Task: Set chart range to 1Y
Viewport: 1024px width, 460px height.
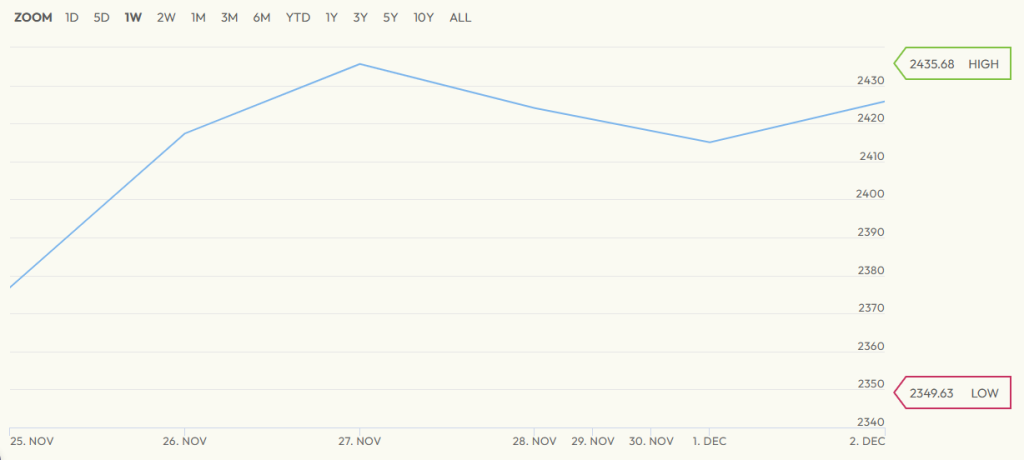Action: (x=332, y=18)
